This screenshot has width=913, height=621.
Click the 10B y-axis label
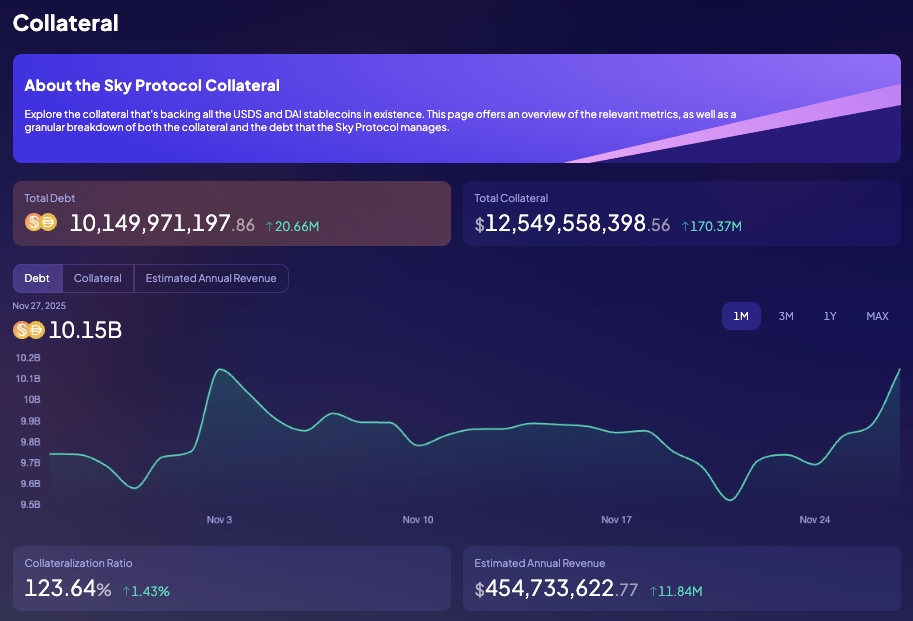tap(32, 399)
